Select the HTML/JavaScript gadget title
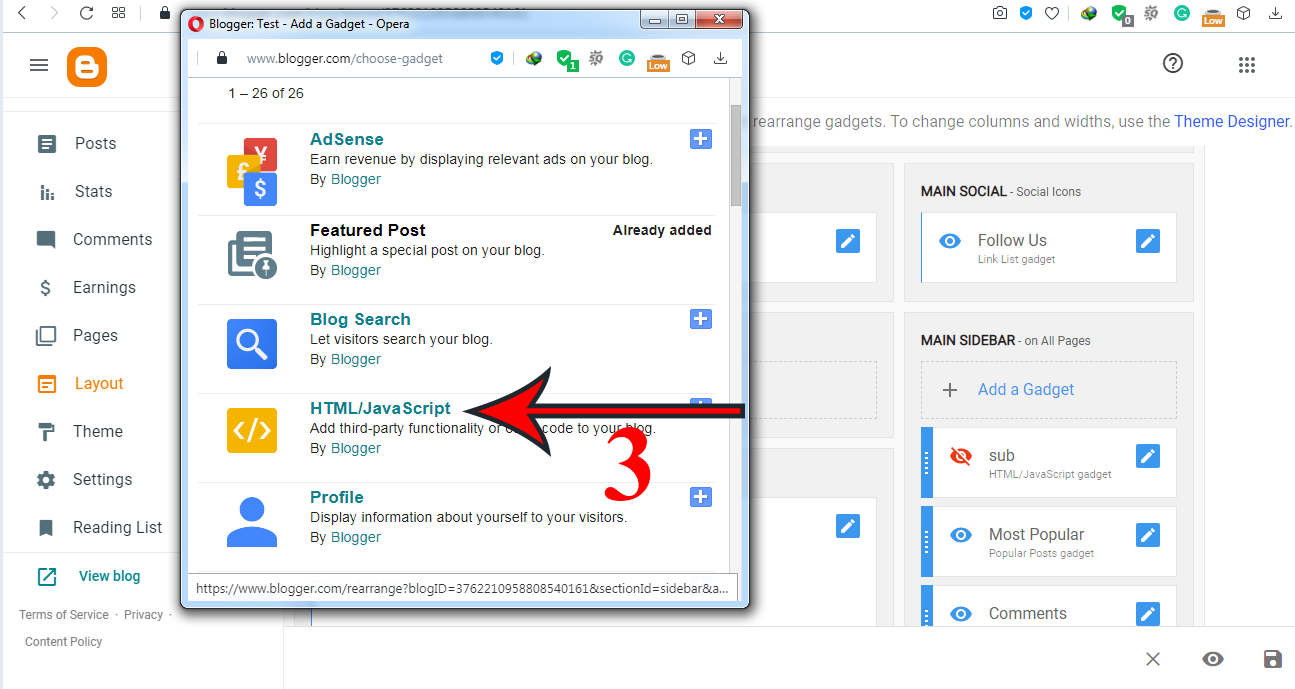1295x689 pixels. 380,408
